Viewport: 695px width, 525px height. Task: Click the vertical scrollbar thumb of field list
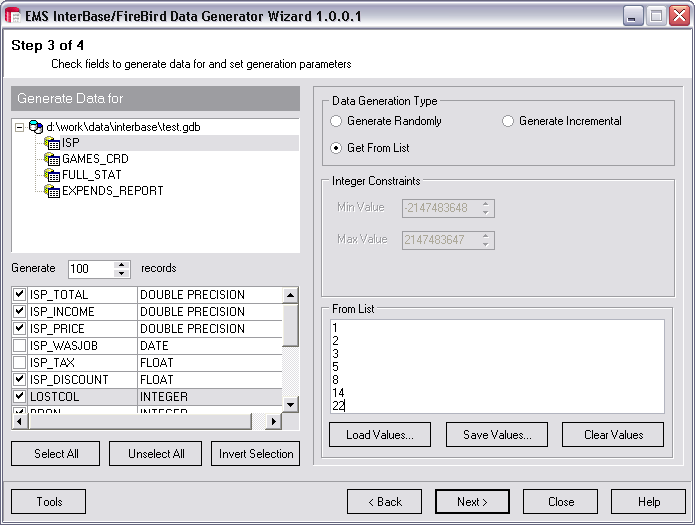(x=290, y=325)
